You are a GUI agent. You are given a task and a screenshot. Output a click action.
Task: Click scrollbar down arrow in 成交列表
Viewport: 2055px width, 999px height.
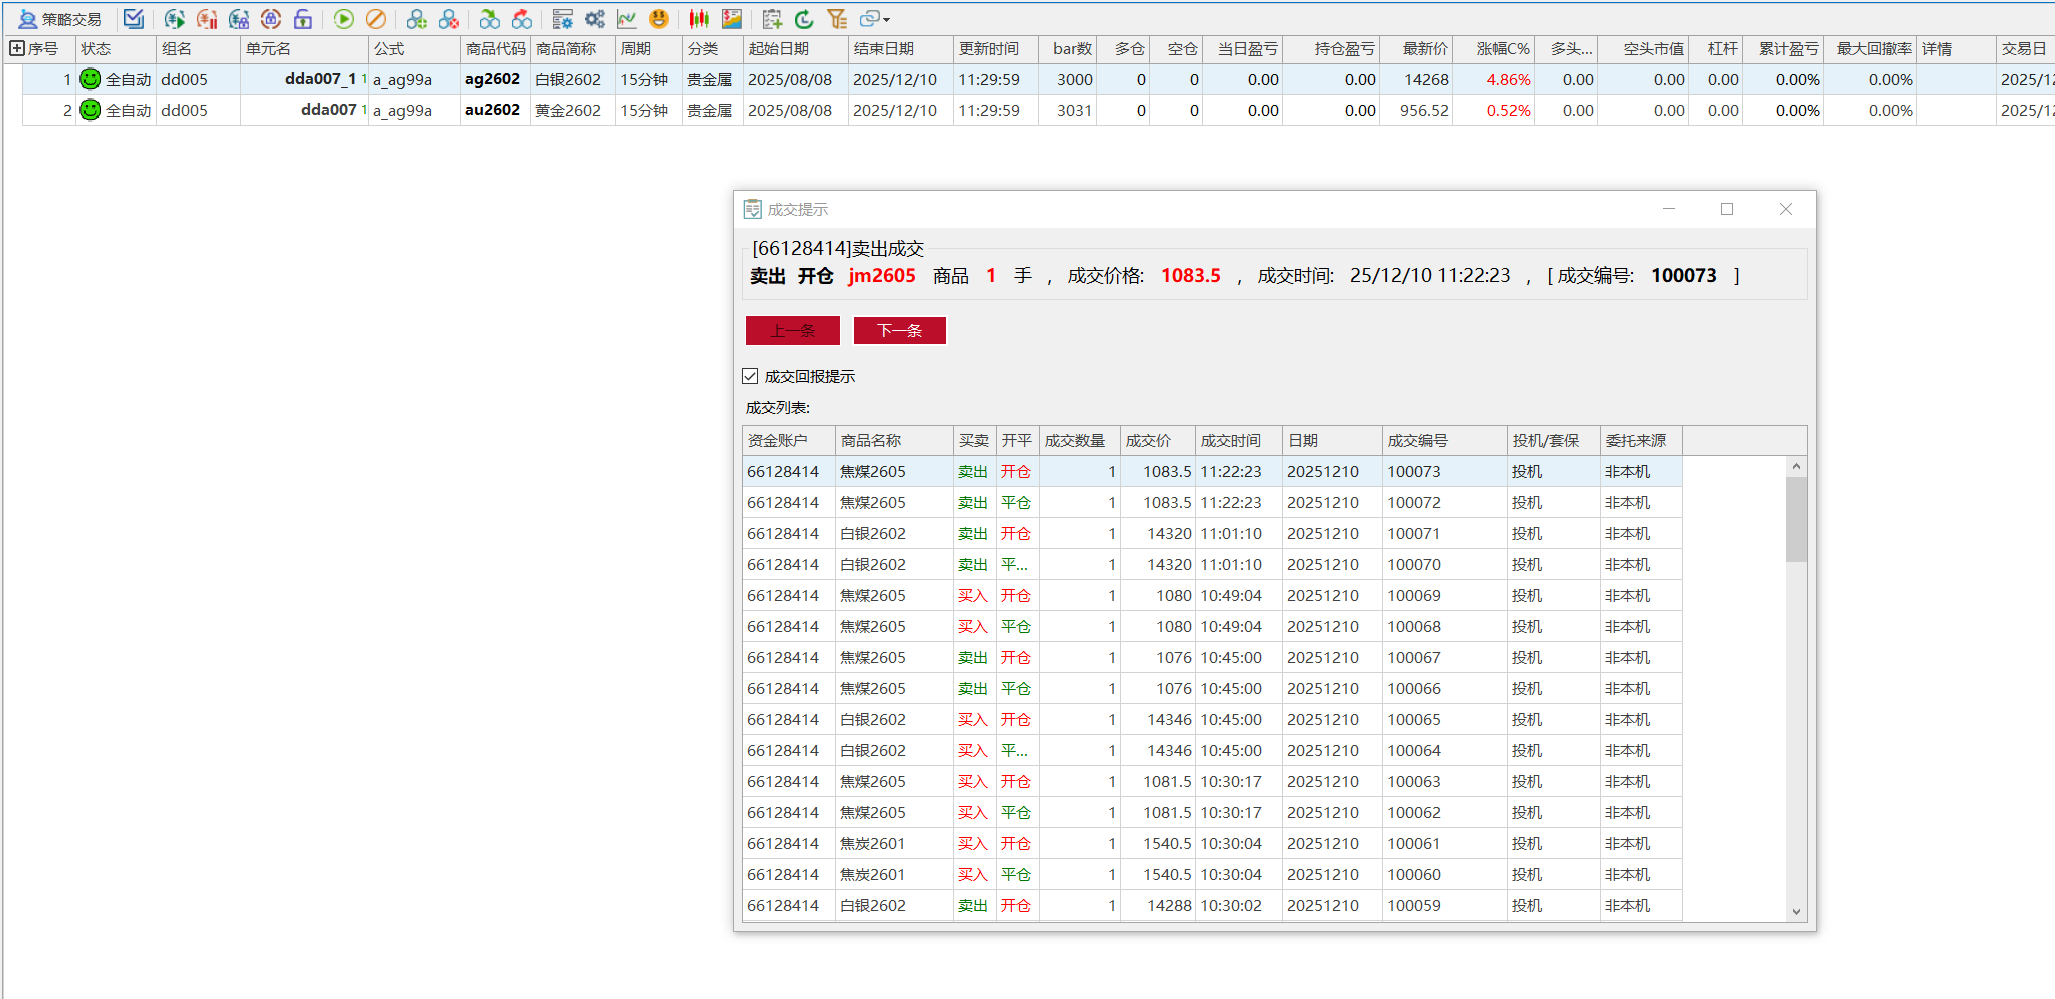(1796, 911)
